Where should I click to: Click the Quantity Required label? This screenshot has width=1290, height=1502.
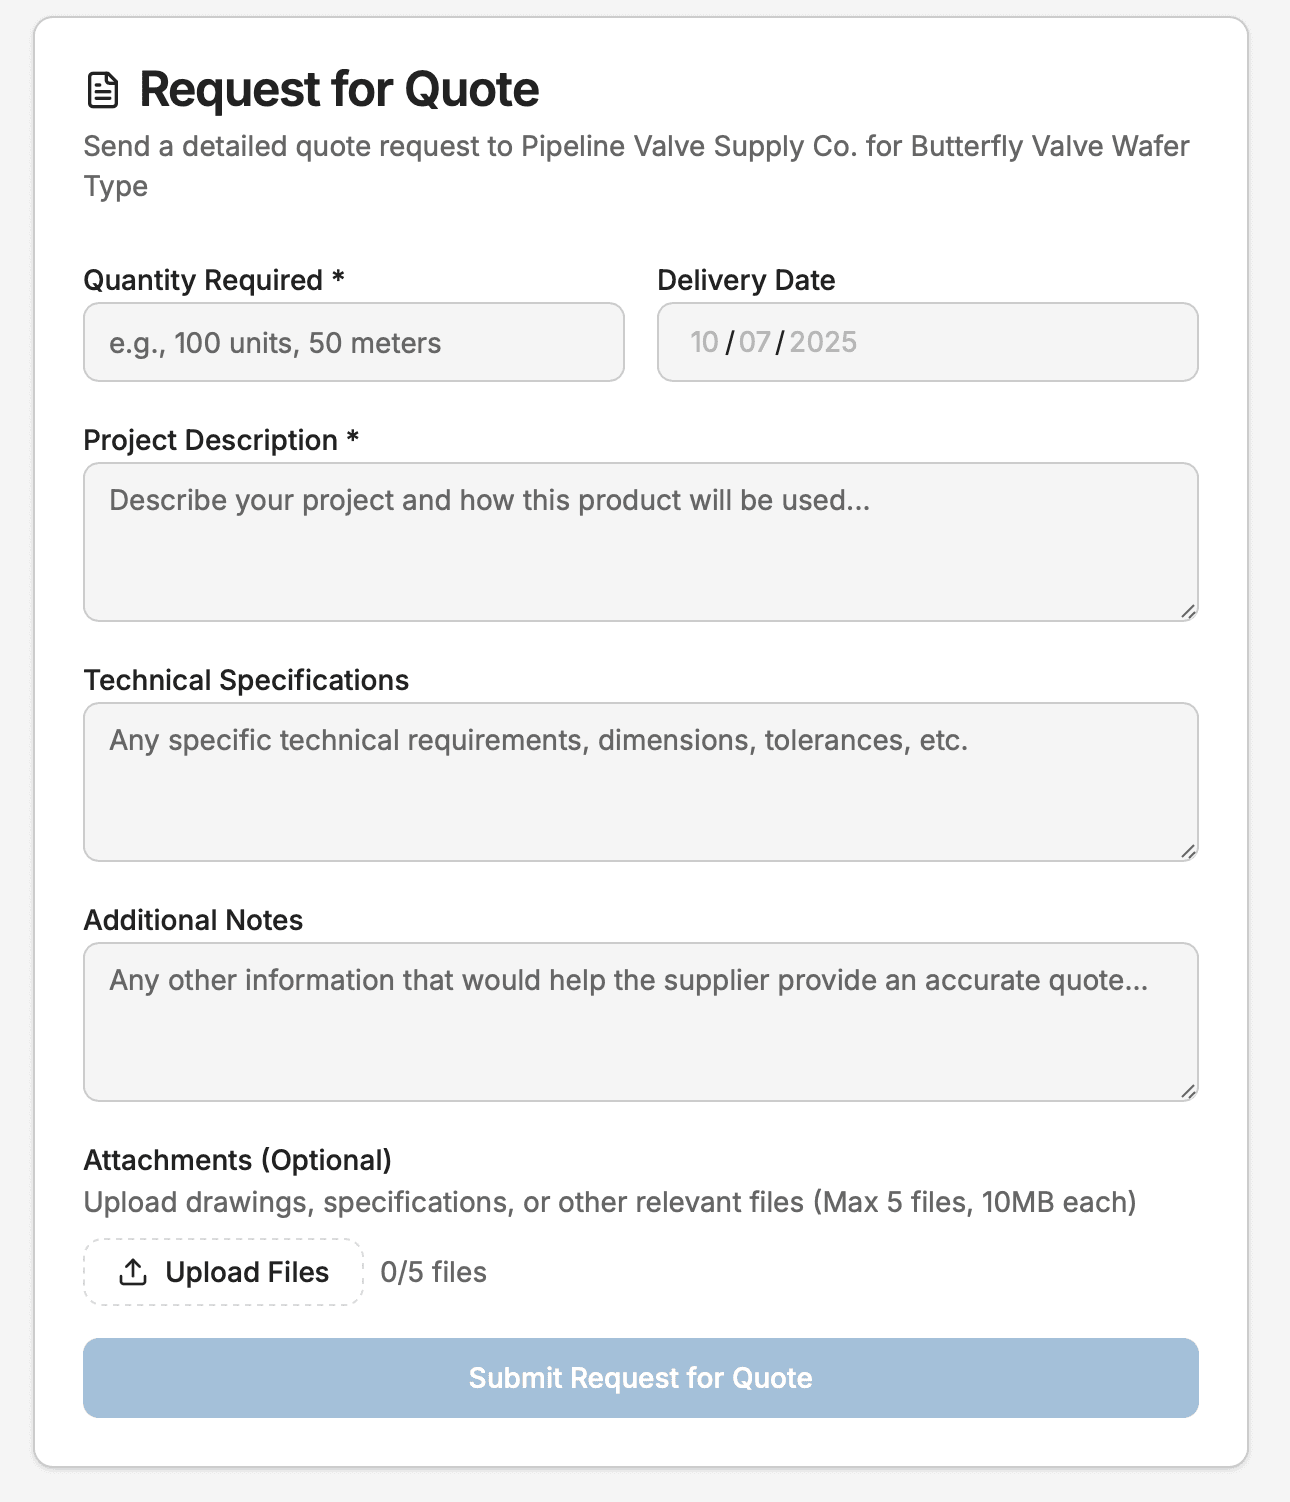pyautogui.click(x=212, y=280)
